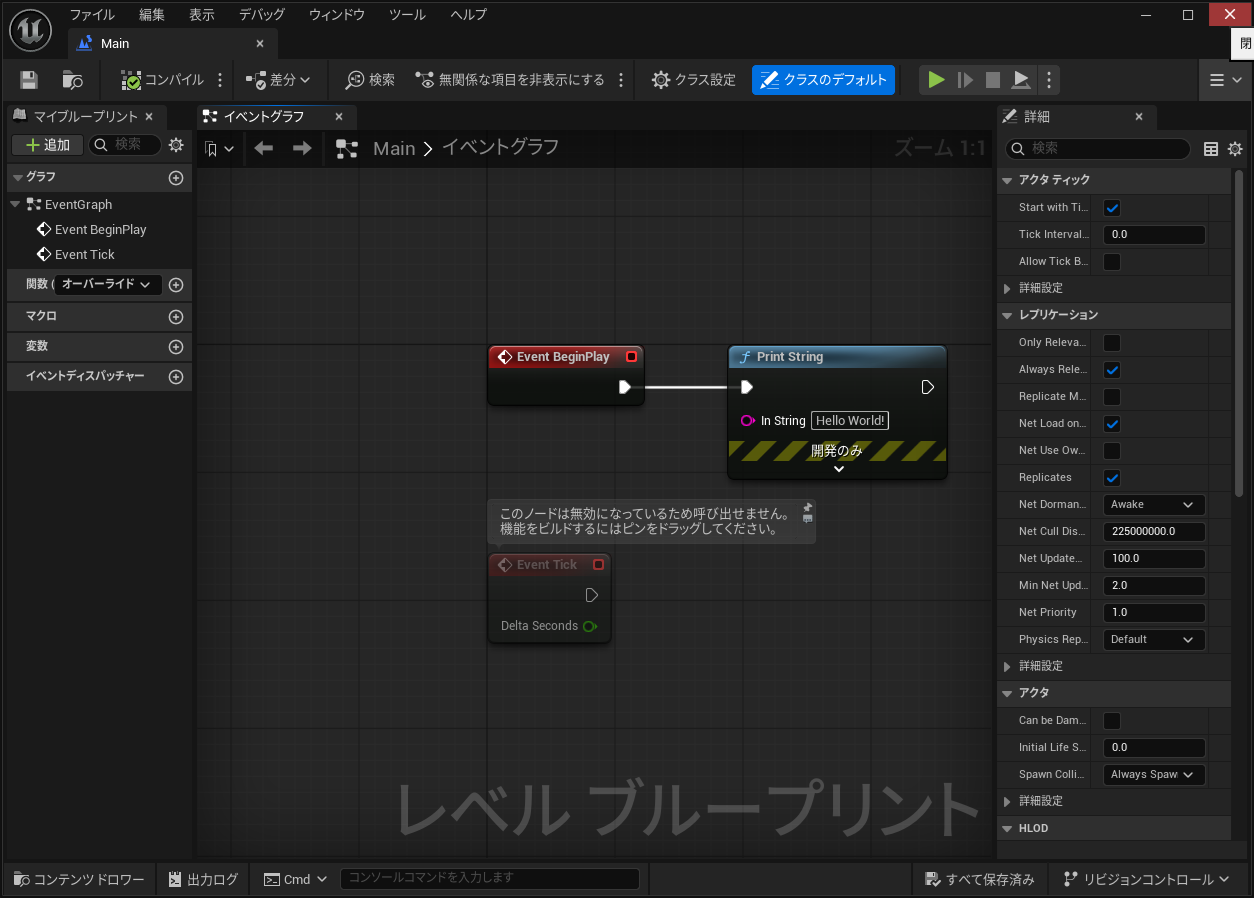Click the My Blueprint search field
The image size is (1254, 898).
[125, 145]
